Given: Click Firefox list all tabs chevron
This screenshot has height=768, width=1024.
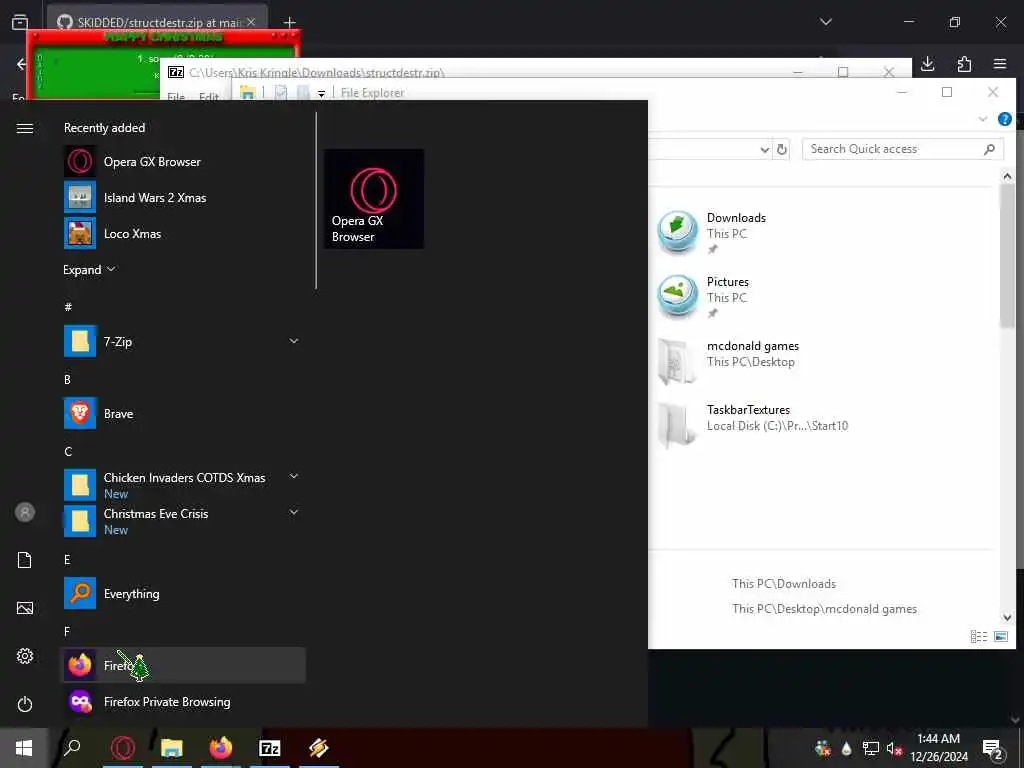Looking at the screenshot, I should [825, 22].
